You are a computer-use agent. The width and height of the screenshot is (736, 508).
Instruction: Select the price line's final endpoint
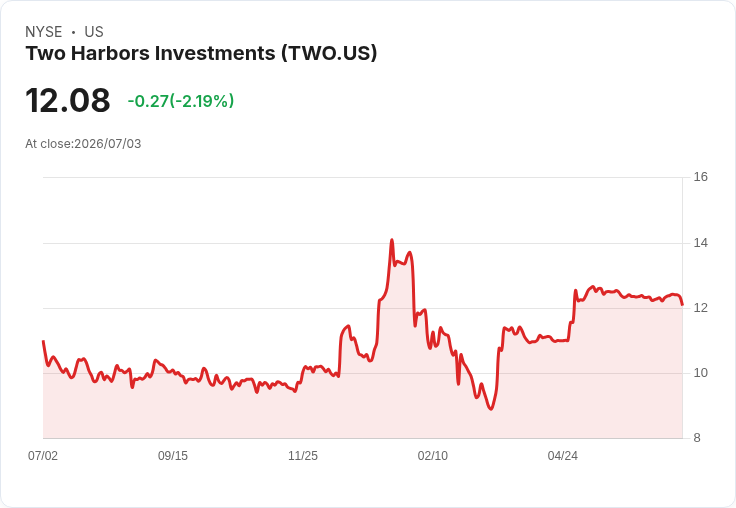click(x=682, y=305)
